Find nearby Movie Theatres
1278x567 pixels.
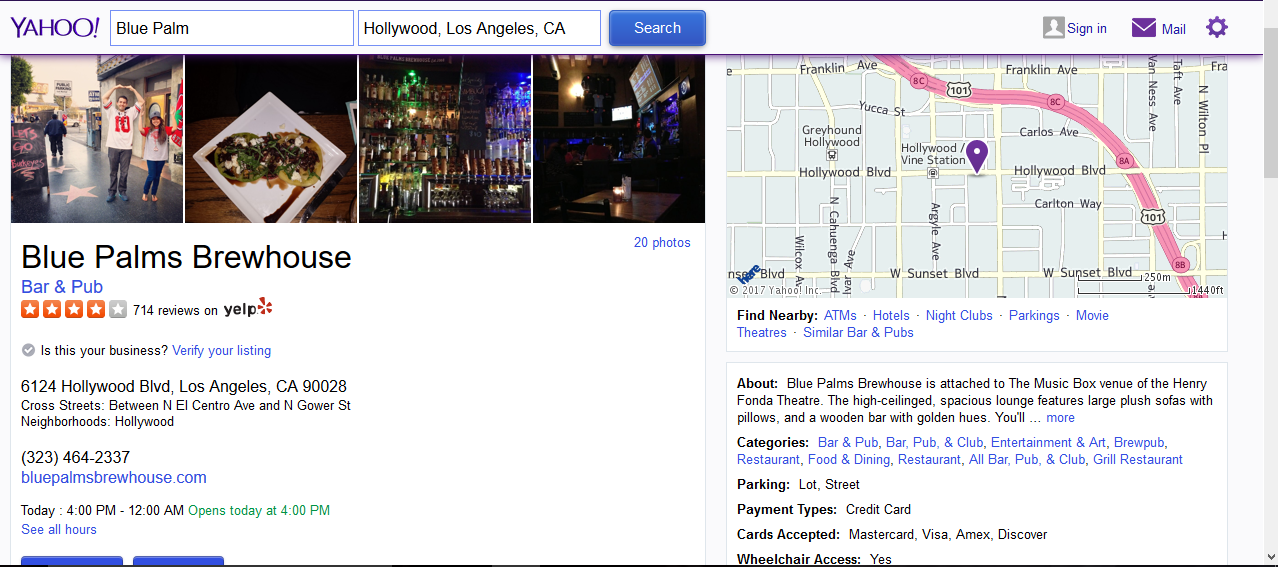(1092, 315)
